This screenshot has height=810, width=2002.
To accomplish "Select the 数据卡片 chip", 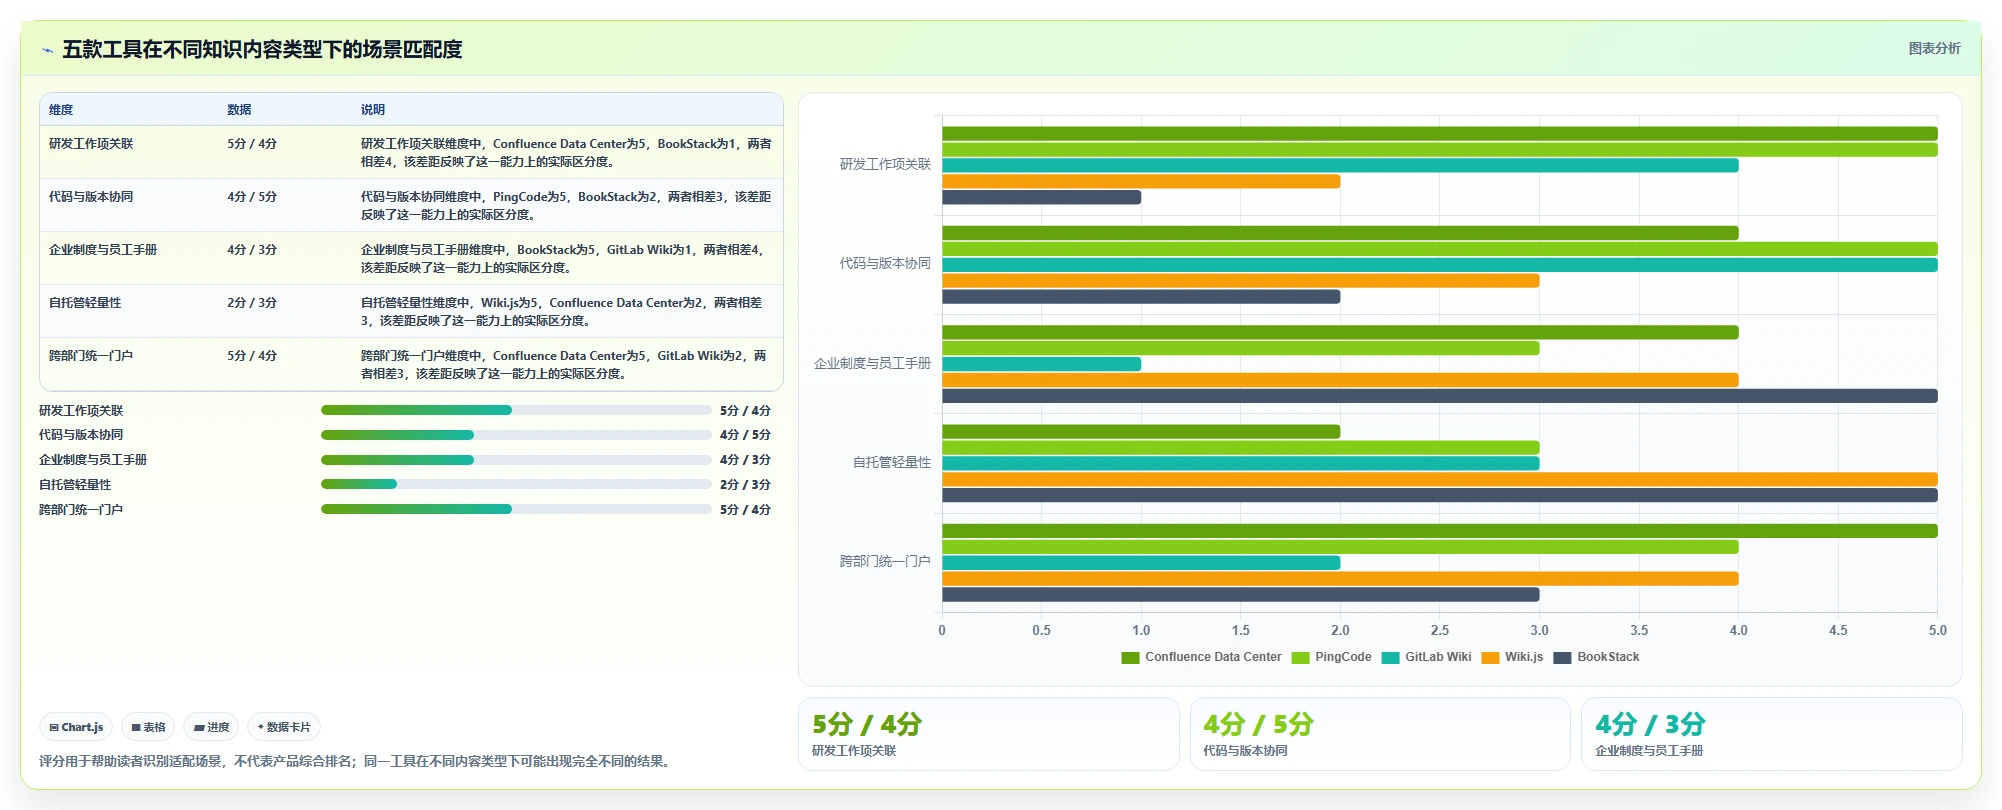I will 284,727.
